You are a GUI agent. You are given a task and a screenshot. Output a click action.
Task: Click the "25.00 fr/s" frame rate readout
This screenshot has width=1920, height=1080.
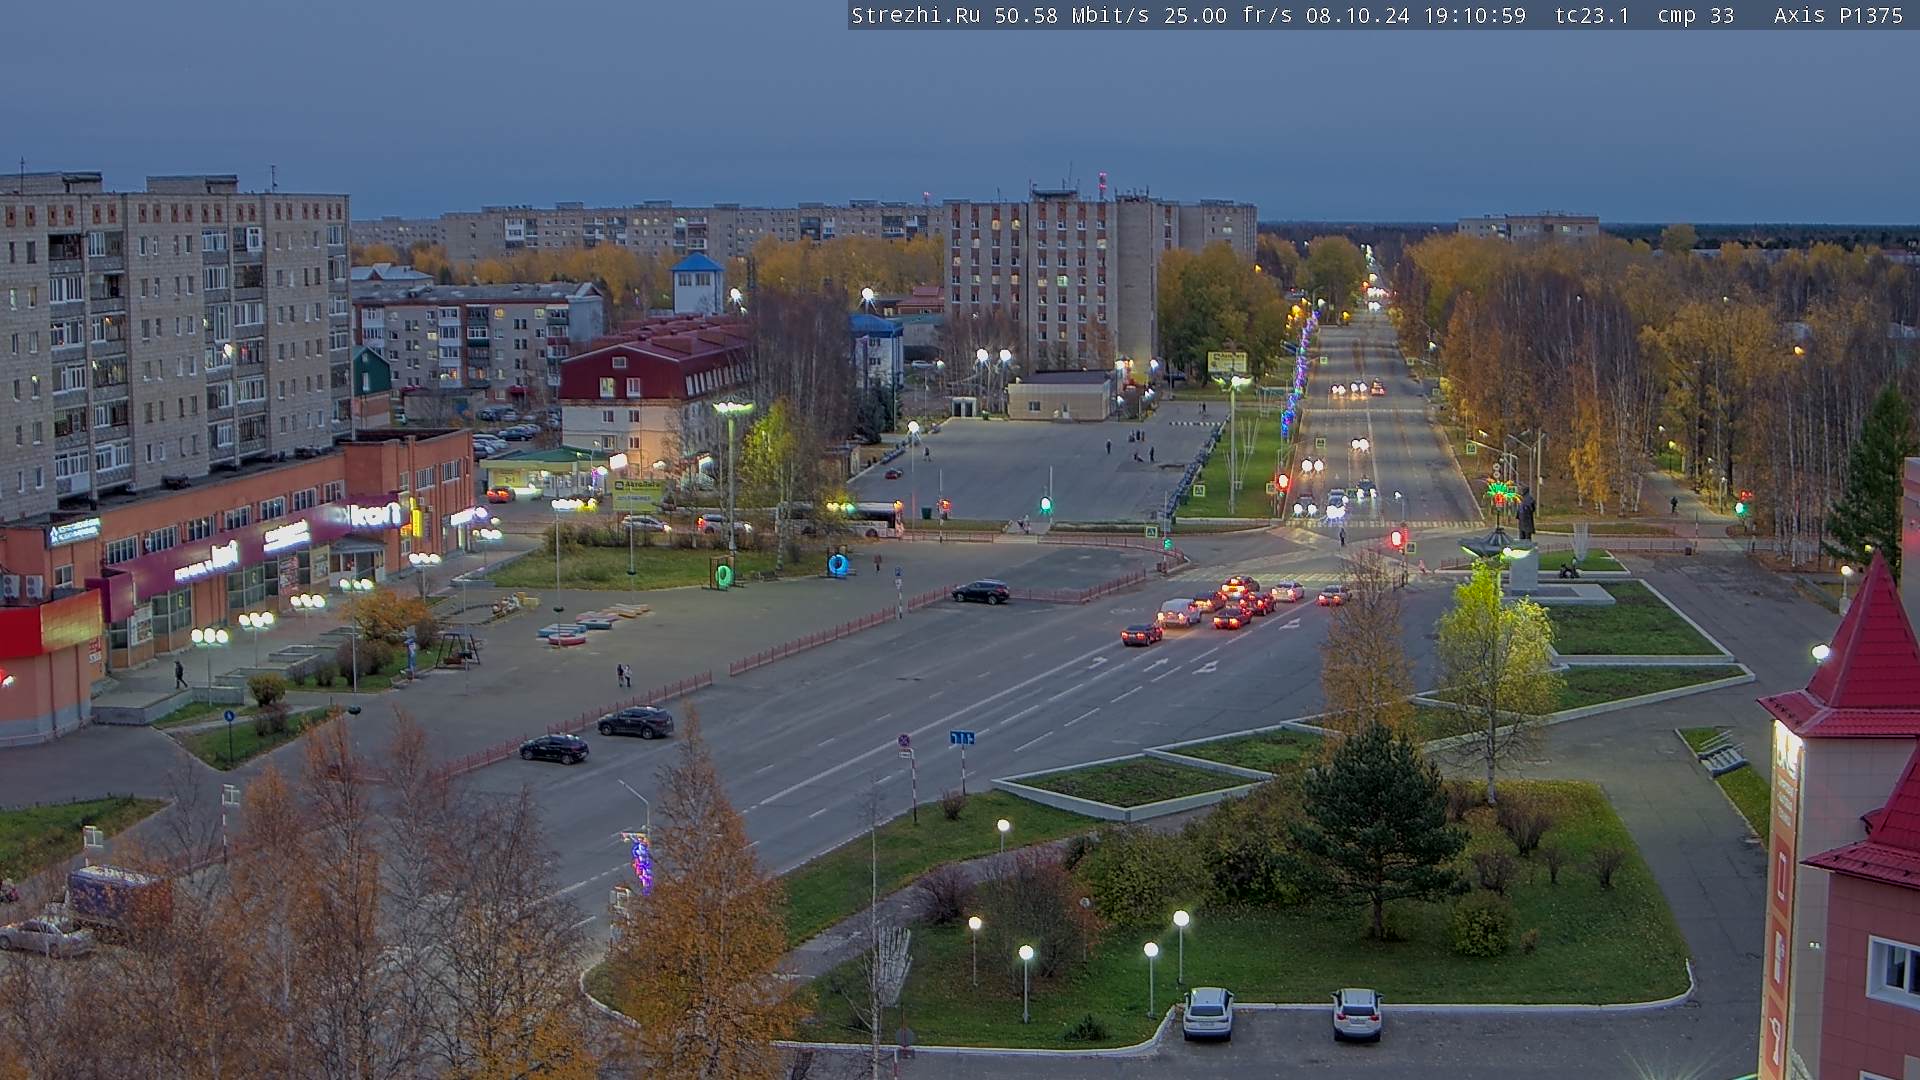coord(1228,16)
